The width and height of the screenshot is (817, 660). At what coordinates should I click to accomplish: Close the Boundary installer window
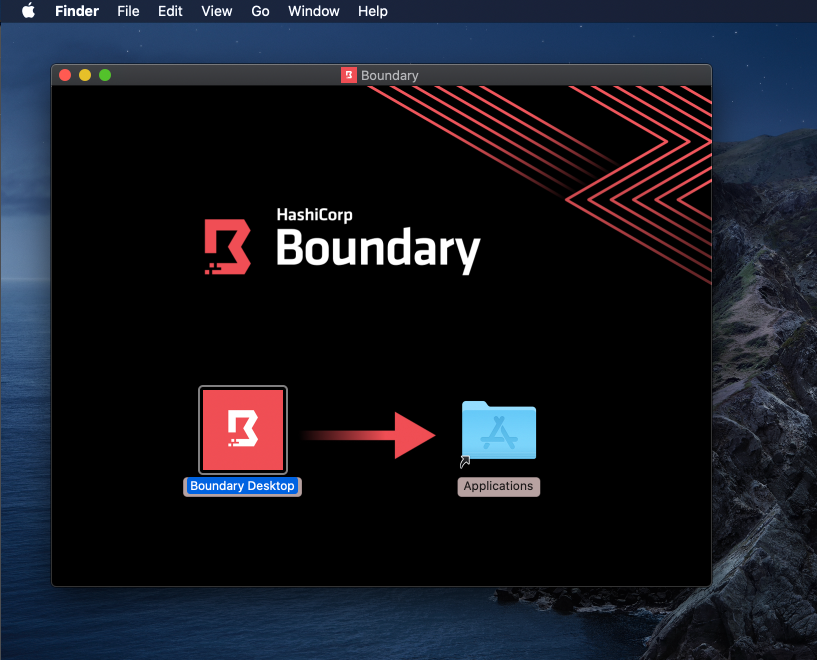click(65, 75)
